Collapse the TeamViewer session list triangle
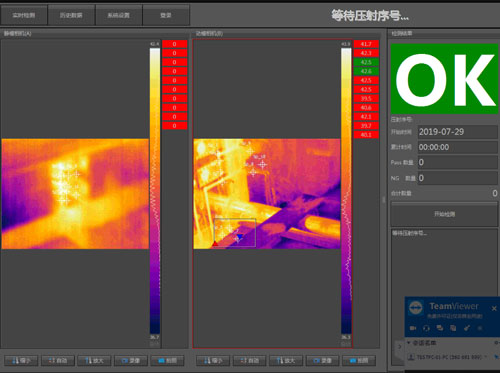The image size is (500, 373). (x=409, y=343)
